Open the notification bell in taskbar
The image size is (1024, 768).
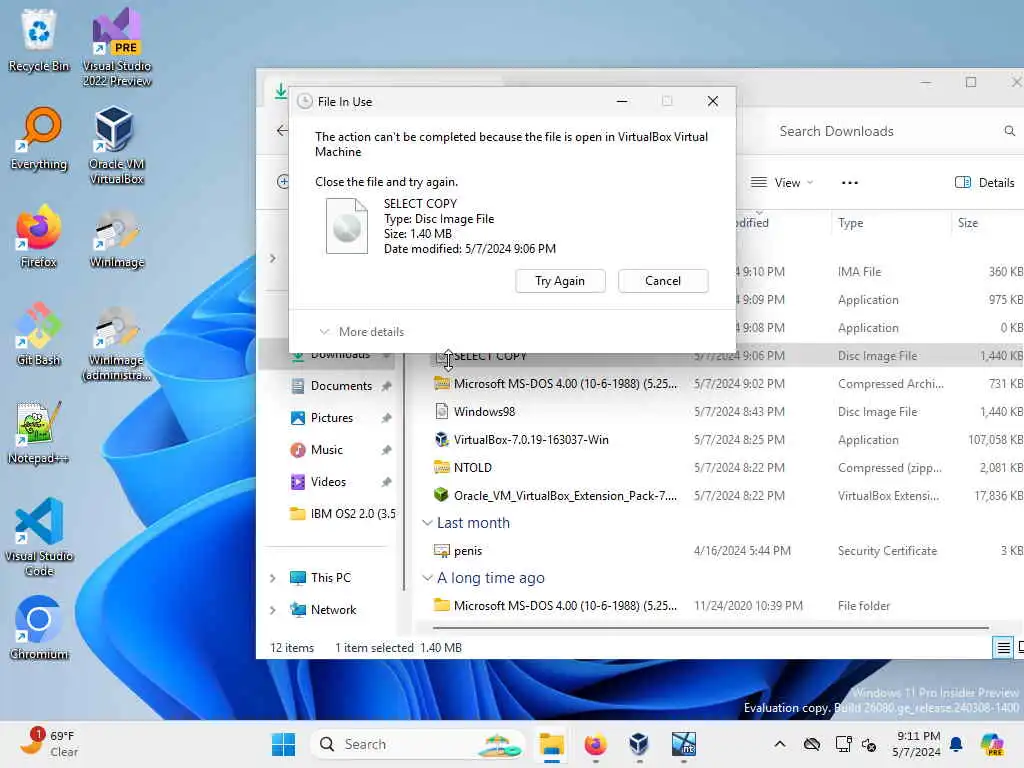tap(956, 744)
